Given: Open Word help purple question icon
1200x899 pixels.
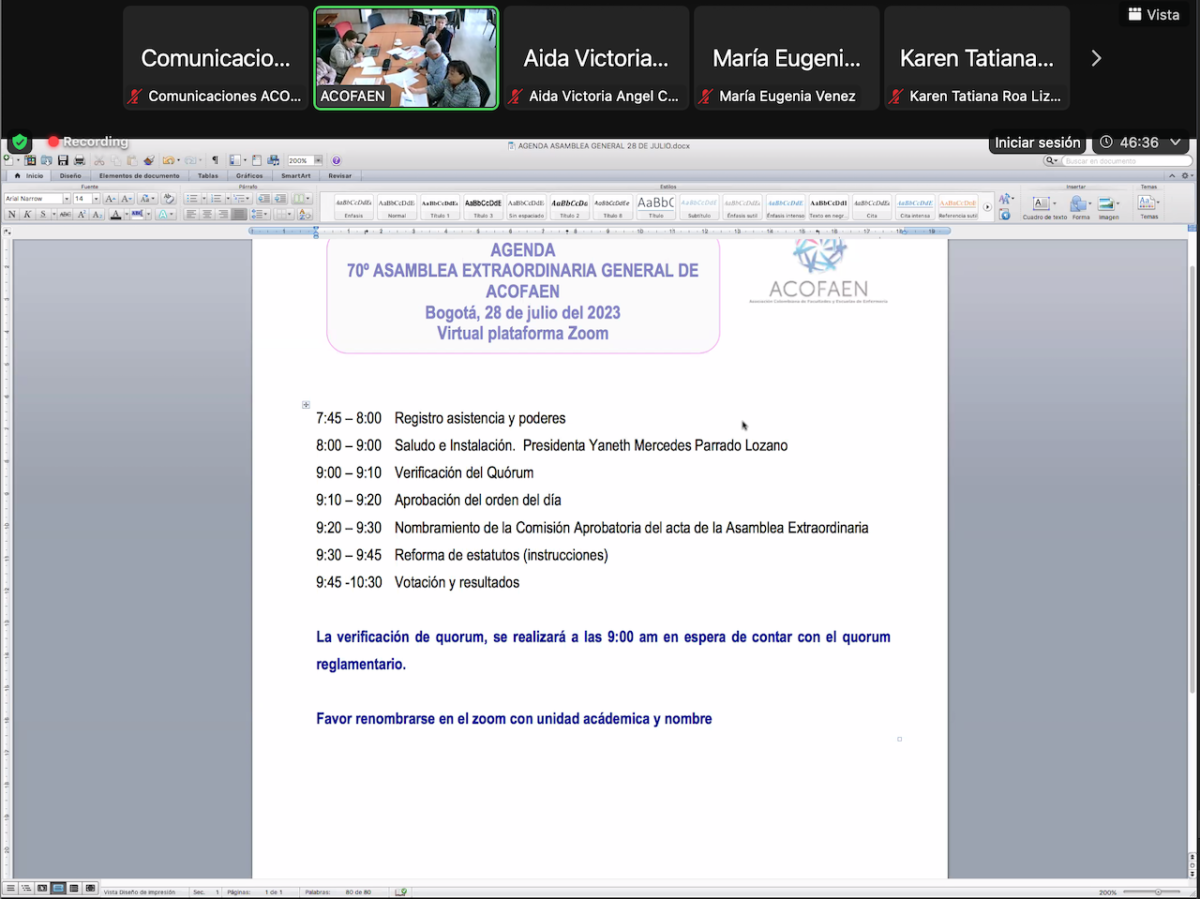Looking at the screenshot, I should pyautogui.click(x=336, y=160).
